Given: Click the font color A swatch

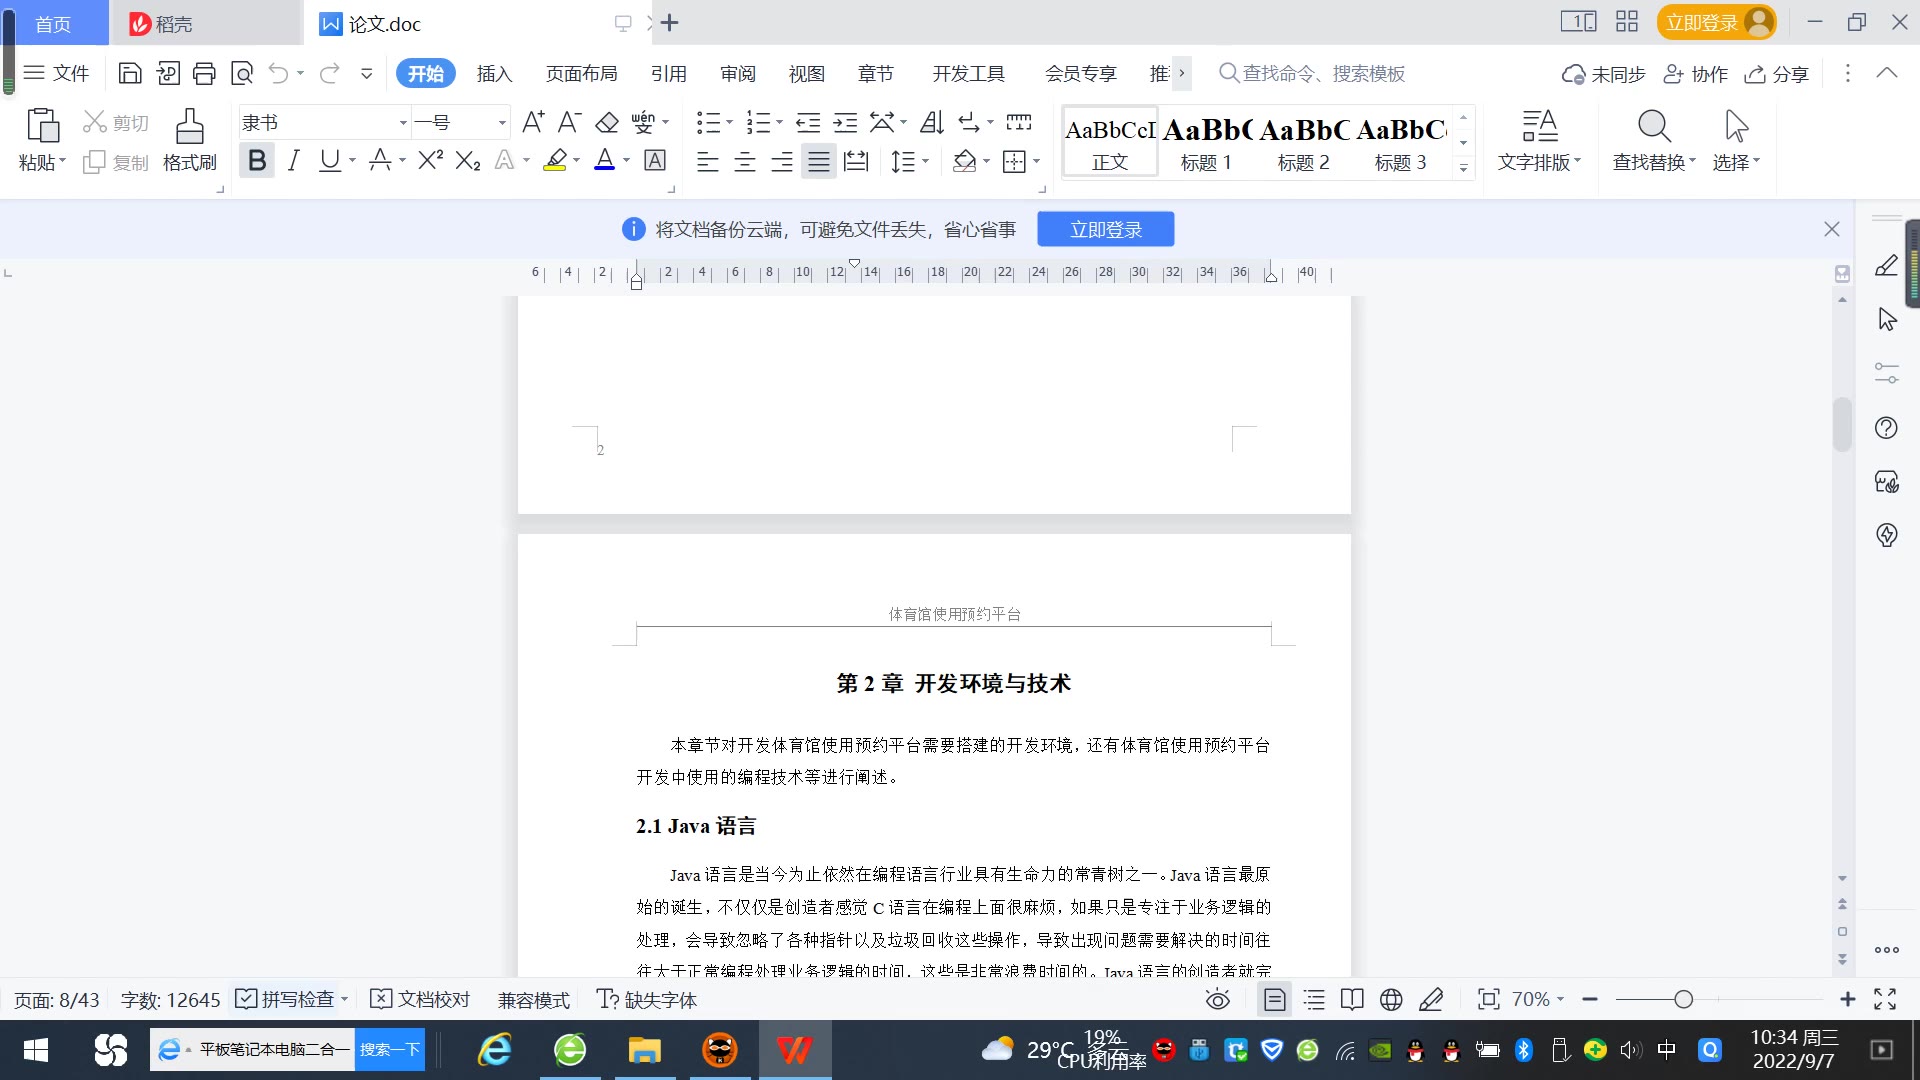Looking at the screenshot, I should tap(604, 160).
